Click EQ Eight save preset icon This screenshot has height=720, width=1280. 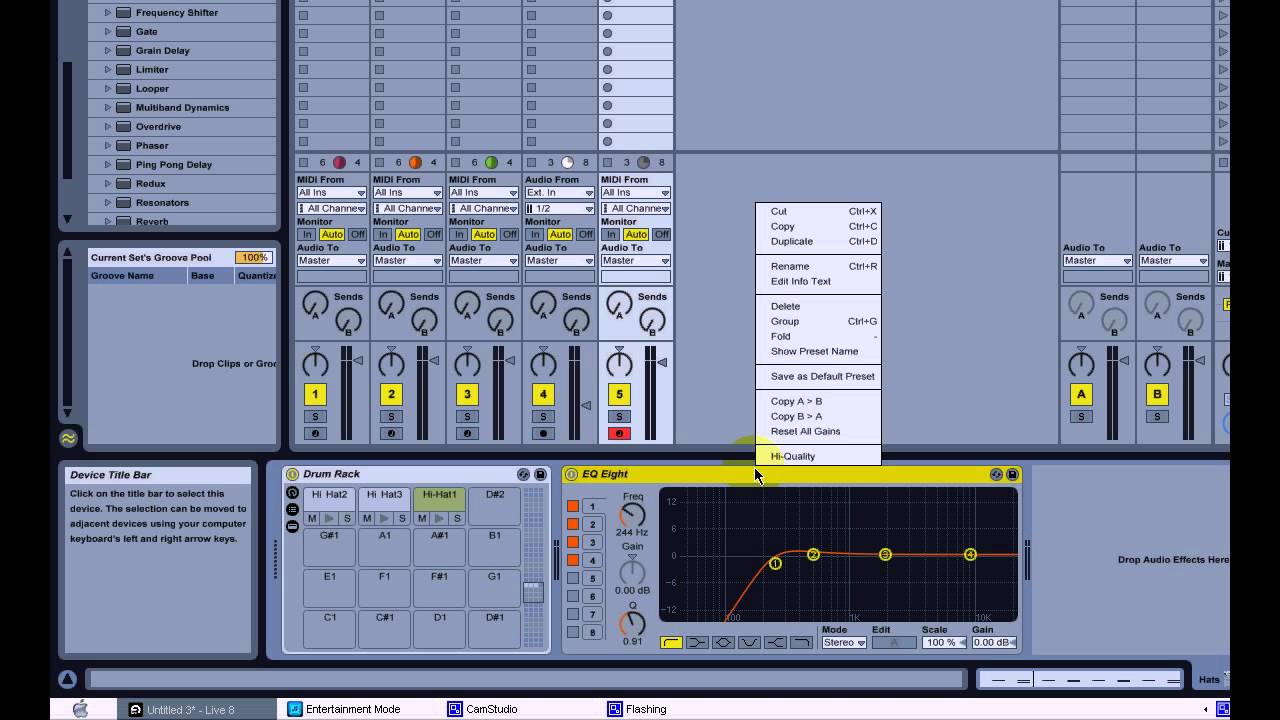(1012, 474)
